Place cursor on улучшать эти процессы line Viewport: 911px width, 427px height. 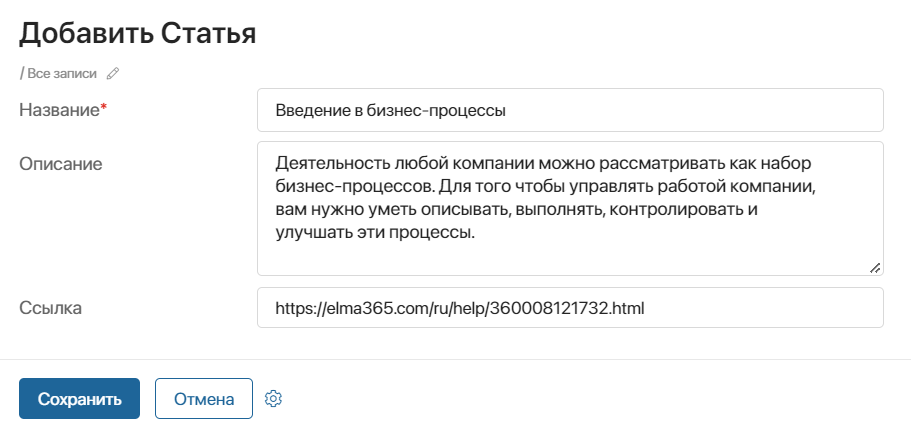[x=376, y=234]
